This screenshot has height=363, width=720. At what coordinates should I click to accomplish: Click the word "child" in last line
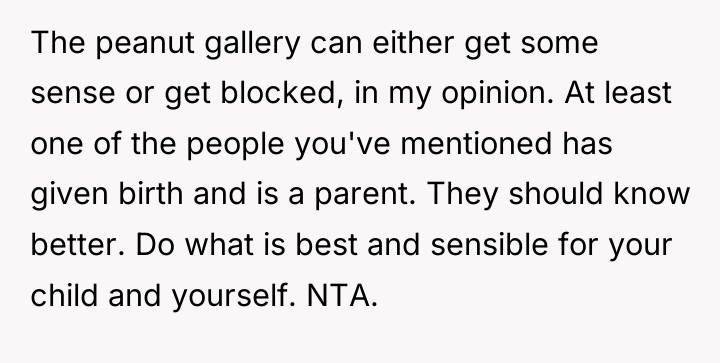point(64,294)
